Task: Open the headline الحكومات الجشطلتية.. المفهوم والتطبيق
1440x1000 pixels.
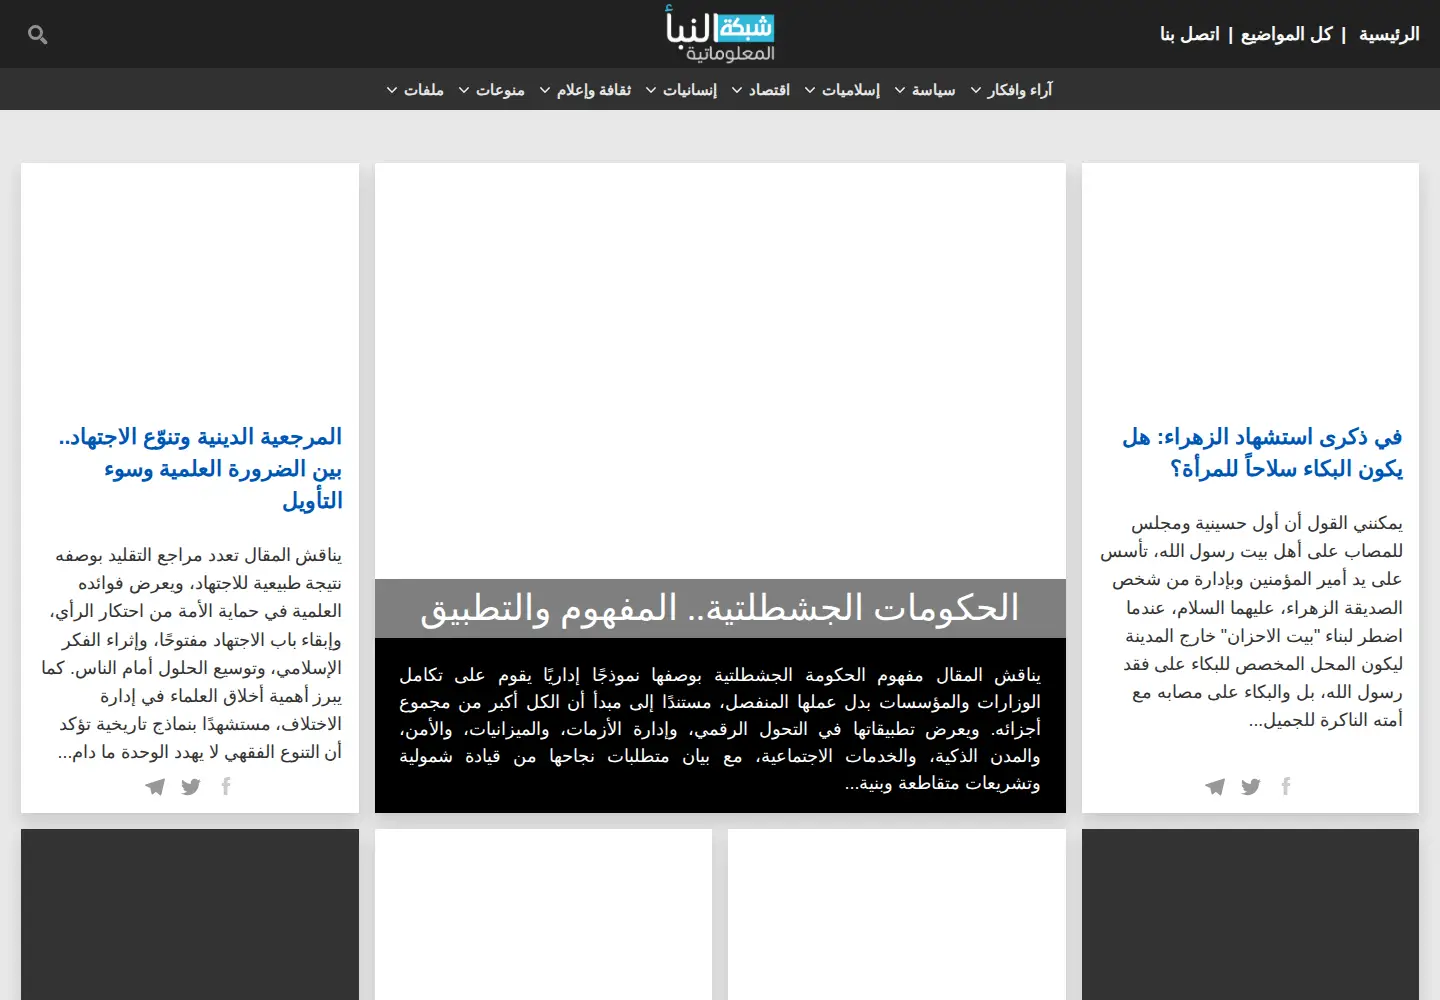Action: point(720,608)
